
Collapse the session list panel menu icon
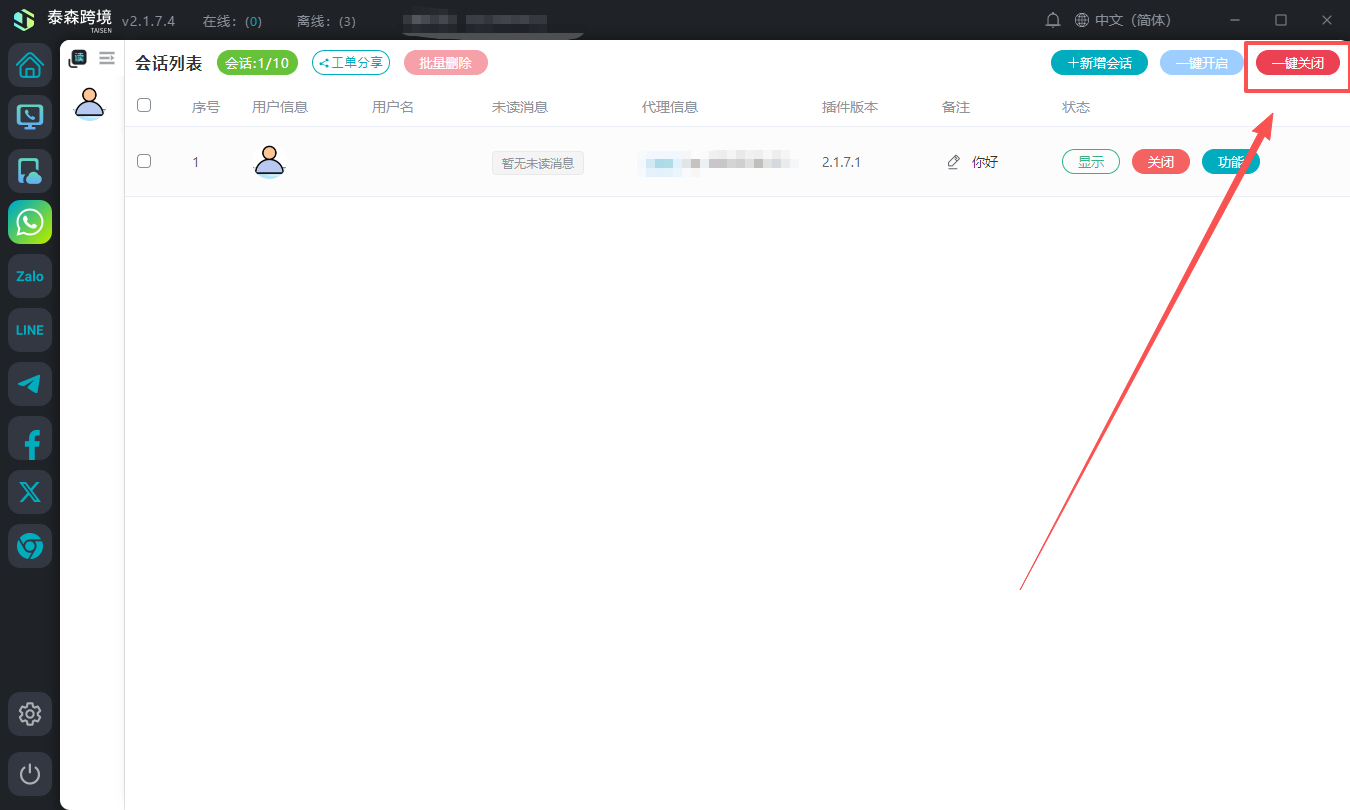click(107, 58)
